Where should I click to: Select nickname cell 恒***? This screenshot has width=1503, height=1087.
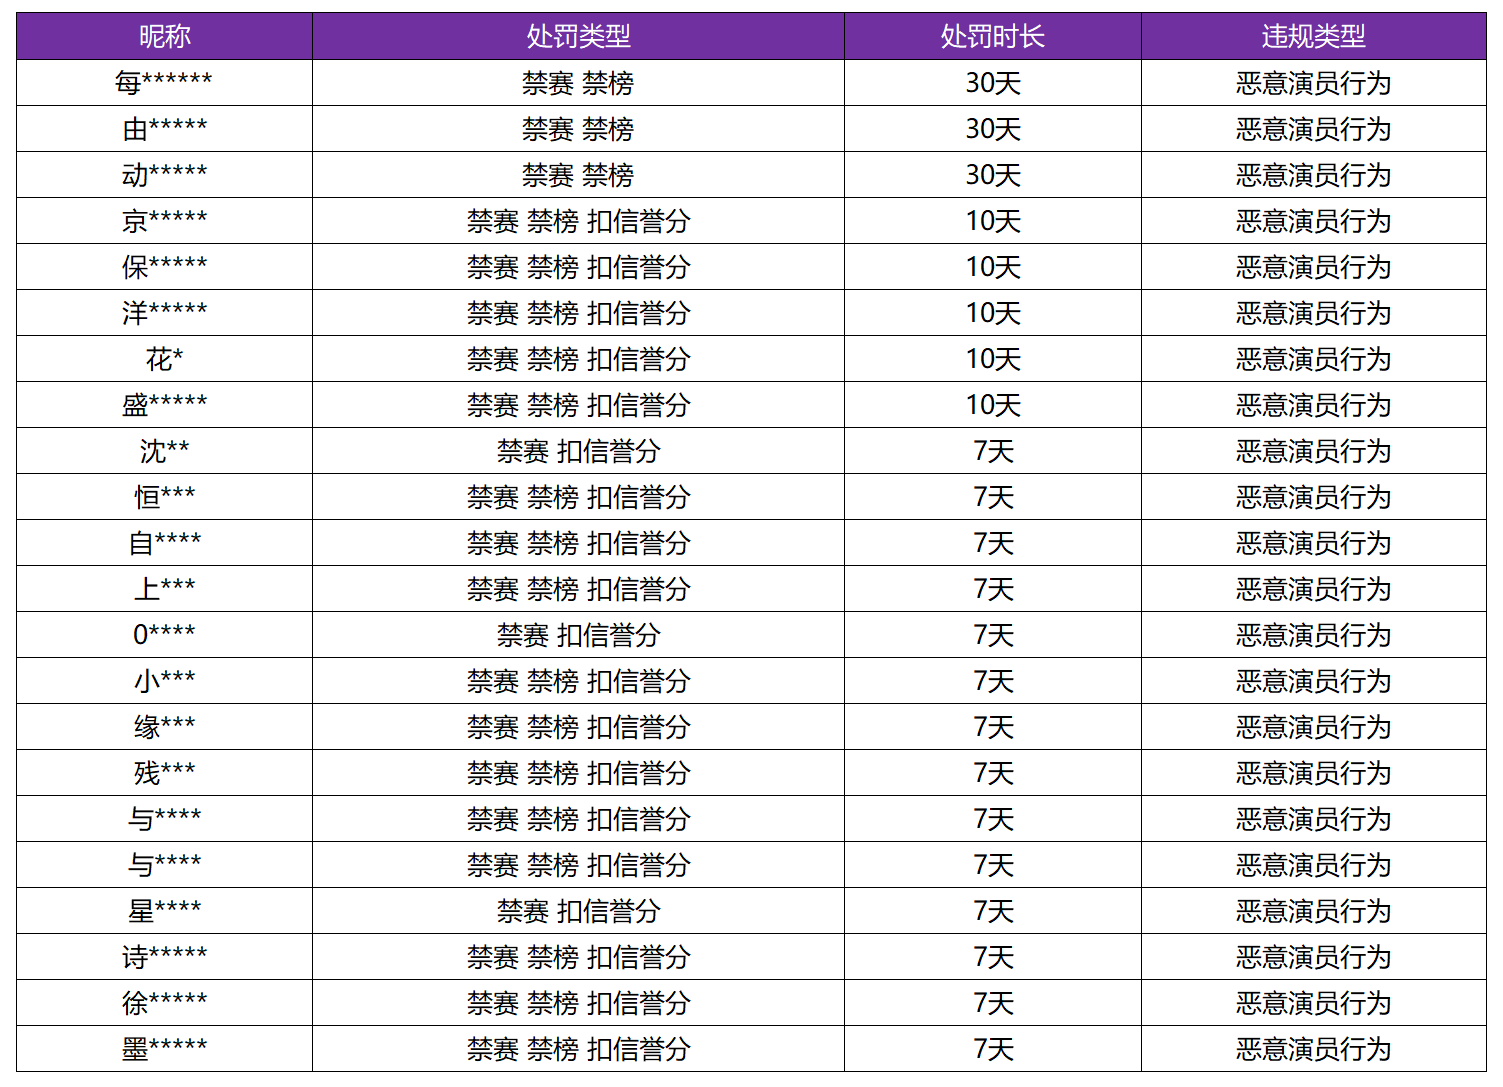click(x=164, y=497)
